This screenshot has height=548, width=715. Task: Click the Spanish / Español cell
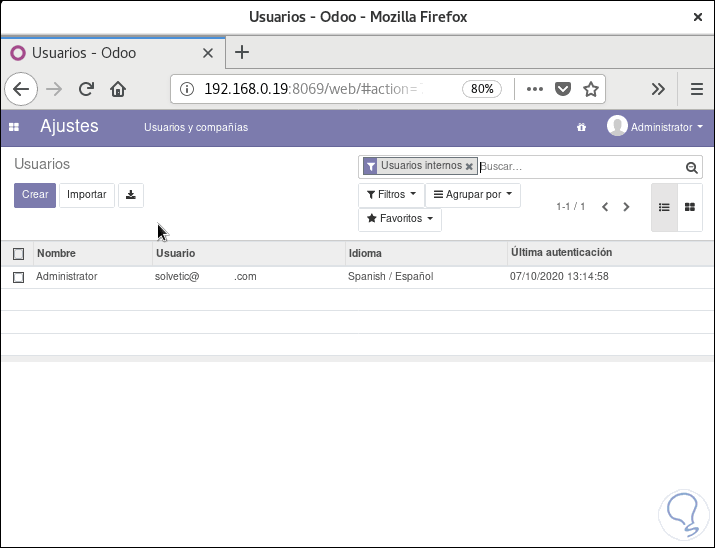(390, 277)
